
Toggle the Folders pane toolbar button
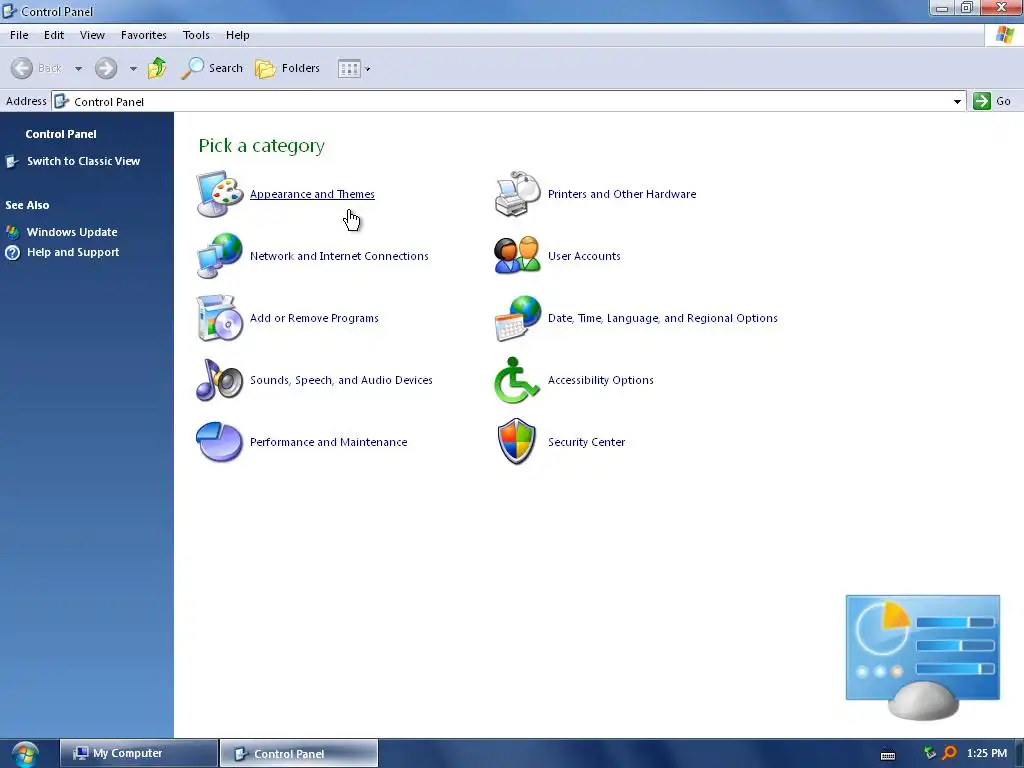tap(287, 68)
